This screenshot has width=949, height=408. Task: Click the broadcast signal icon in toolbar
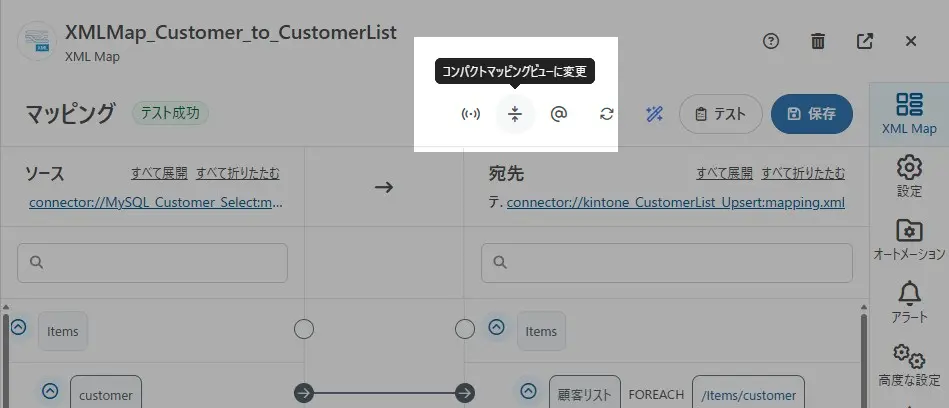pos(470,114)
